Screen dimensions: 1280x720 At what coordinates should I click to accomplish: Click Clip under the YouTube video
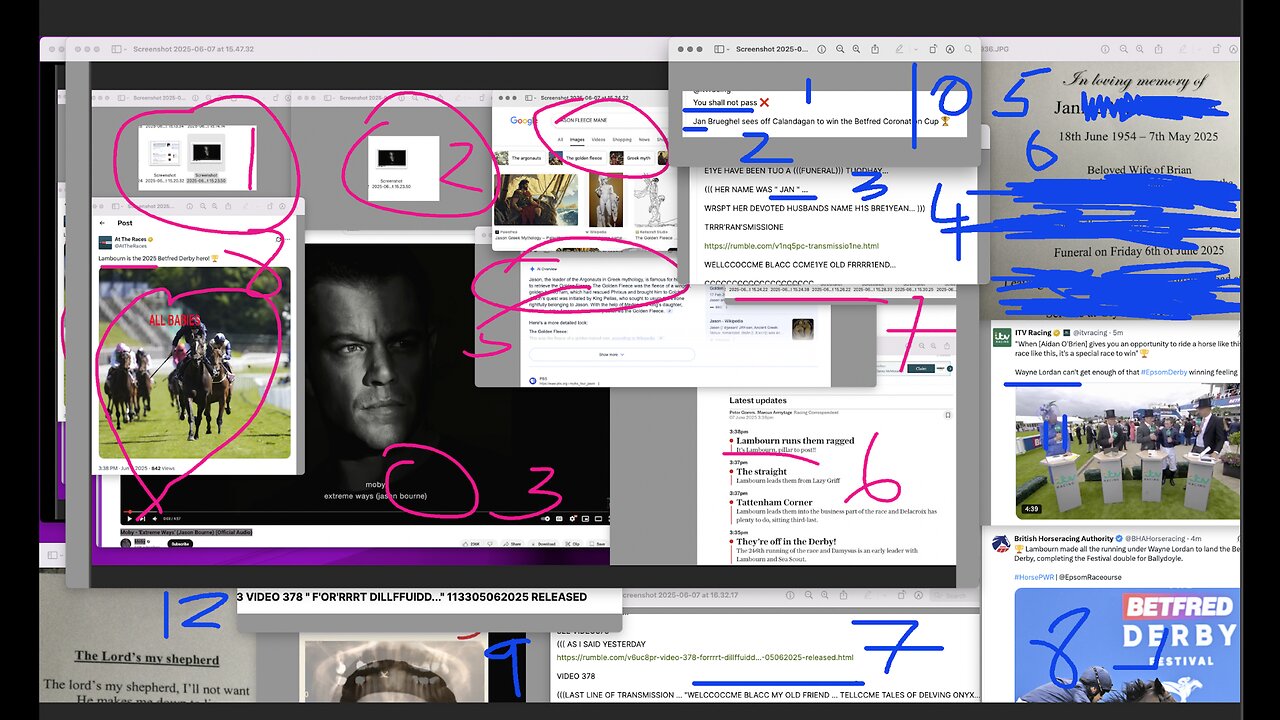[x=572, y=544]
